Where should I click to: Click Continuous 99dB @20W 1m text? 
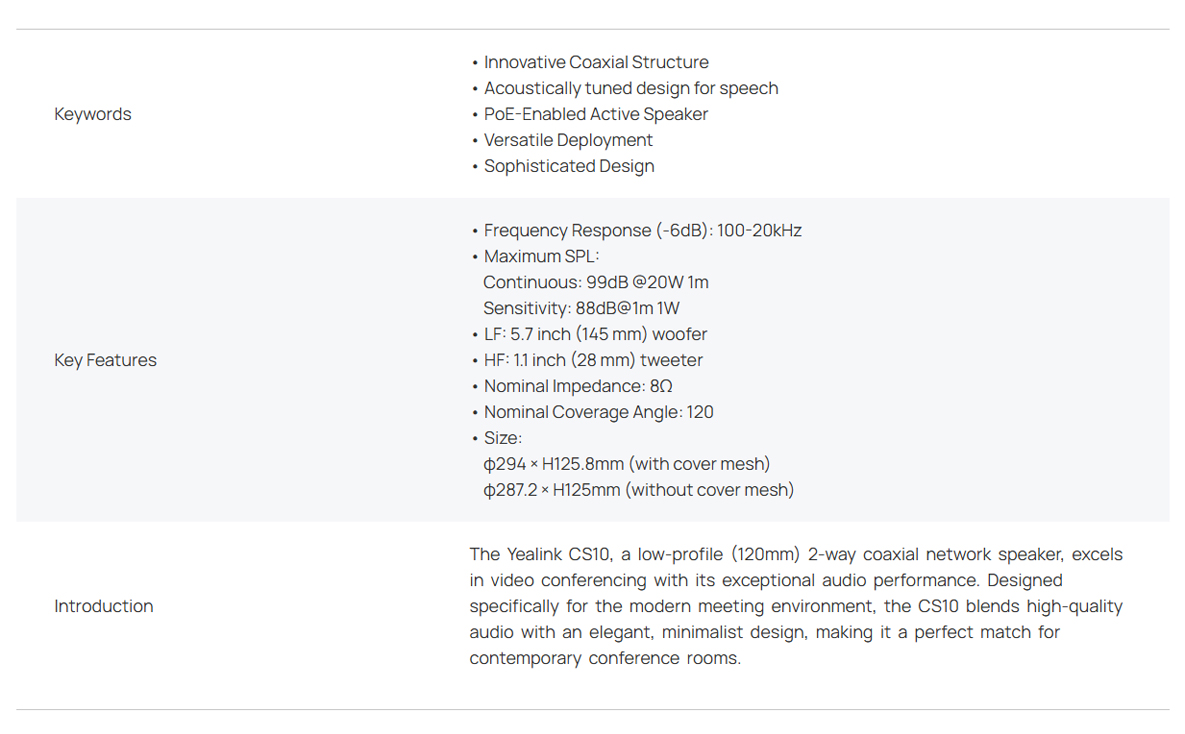pyautogui.click(x=596, y=283)
